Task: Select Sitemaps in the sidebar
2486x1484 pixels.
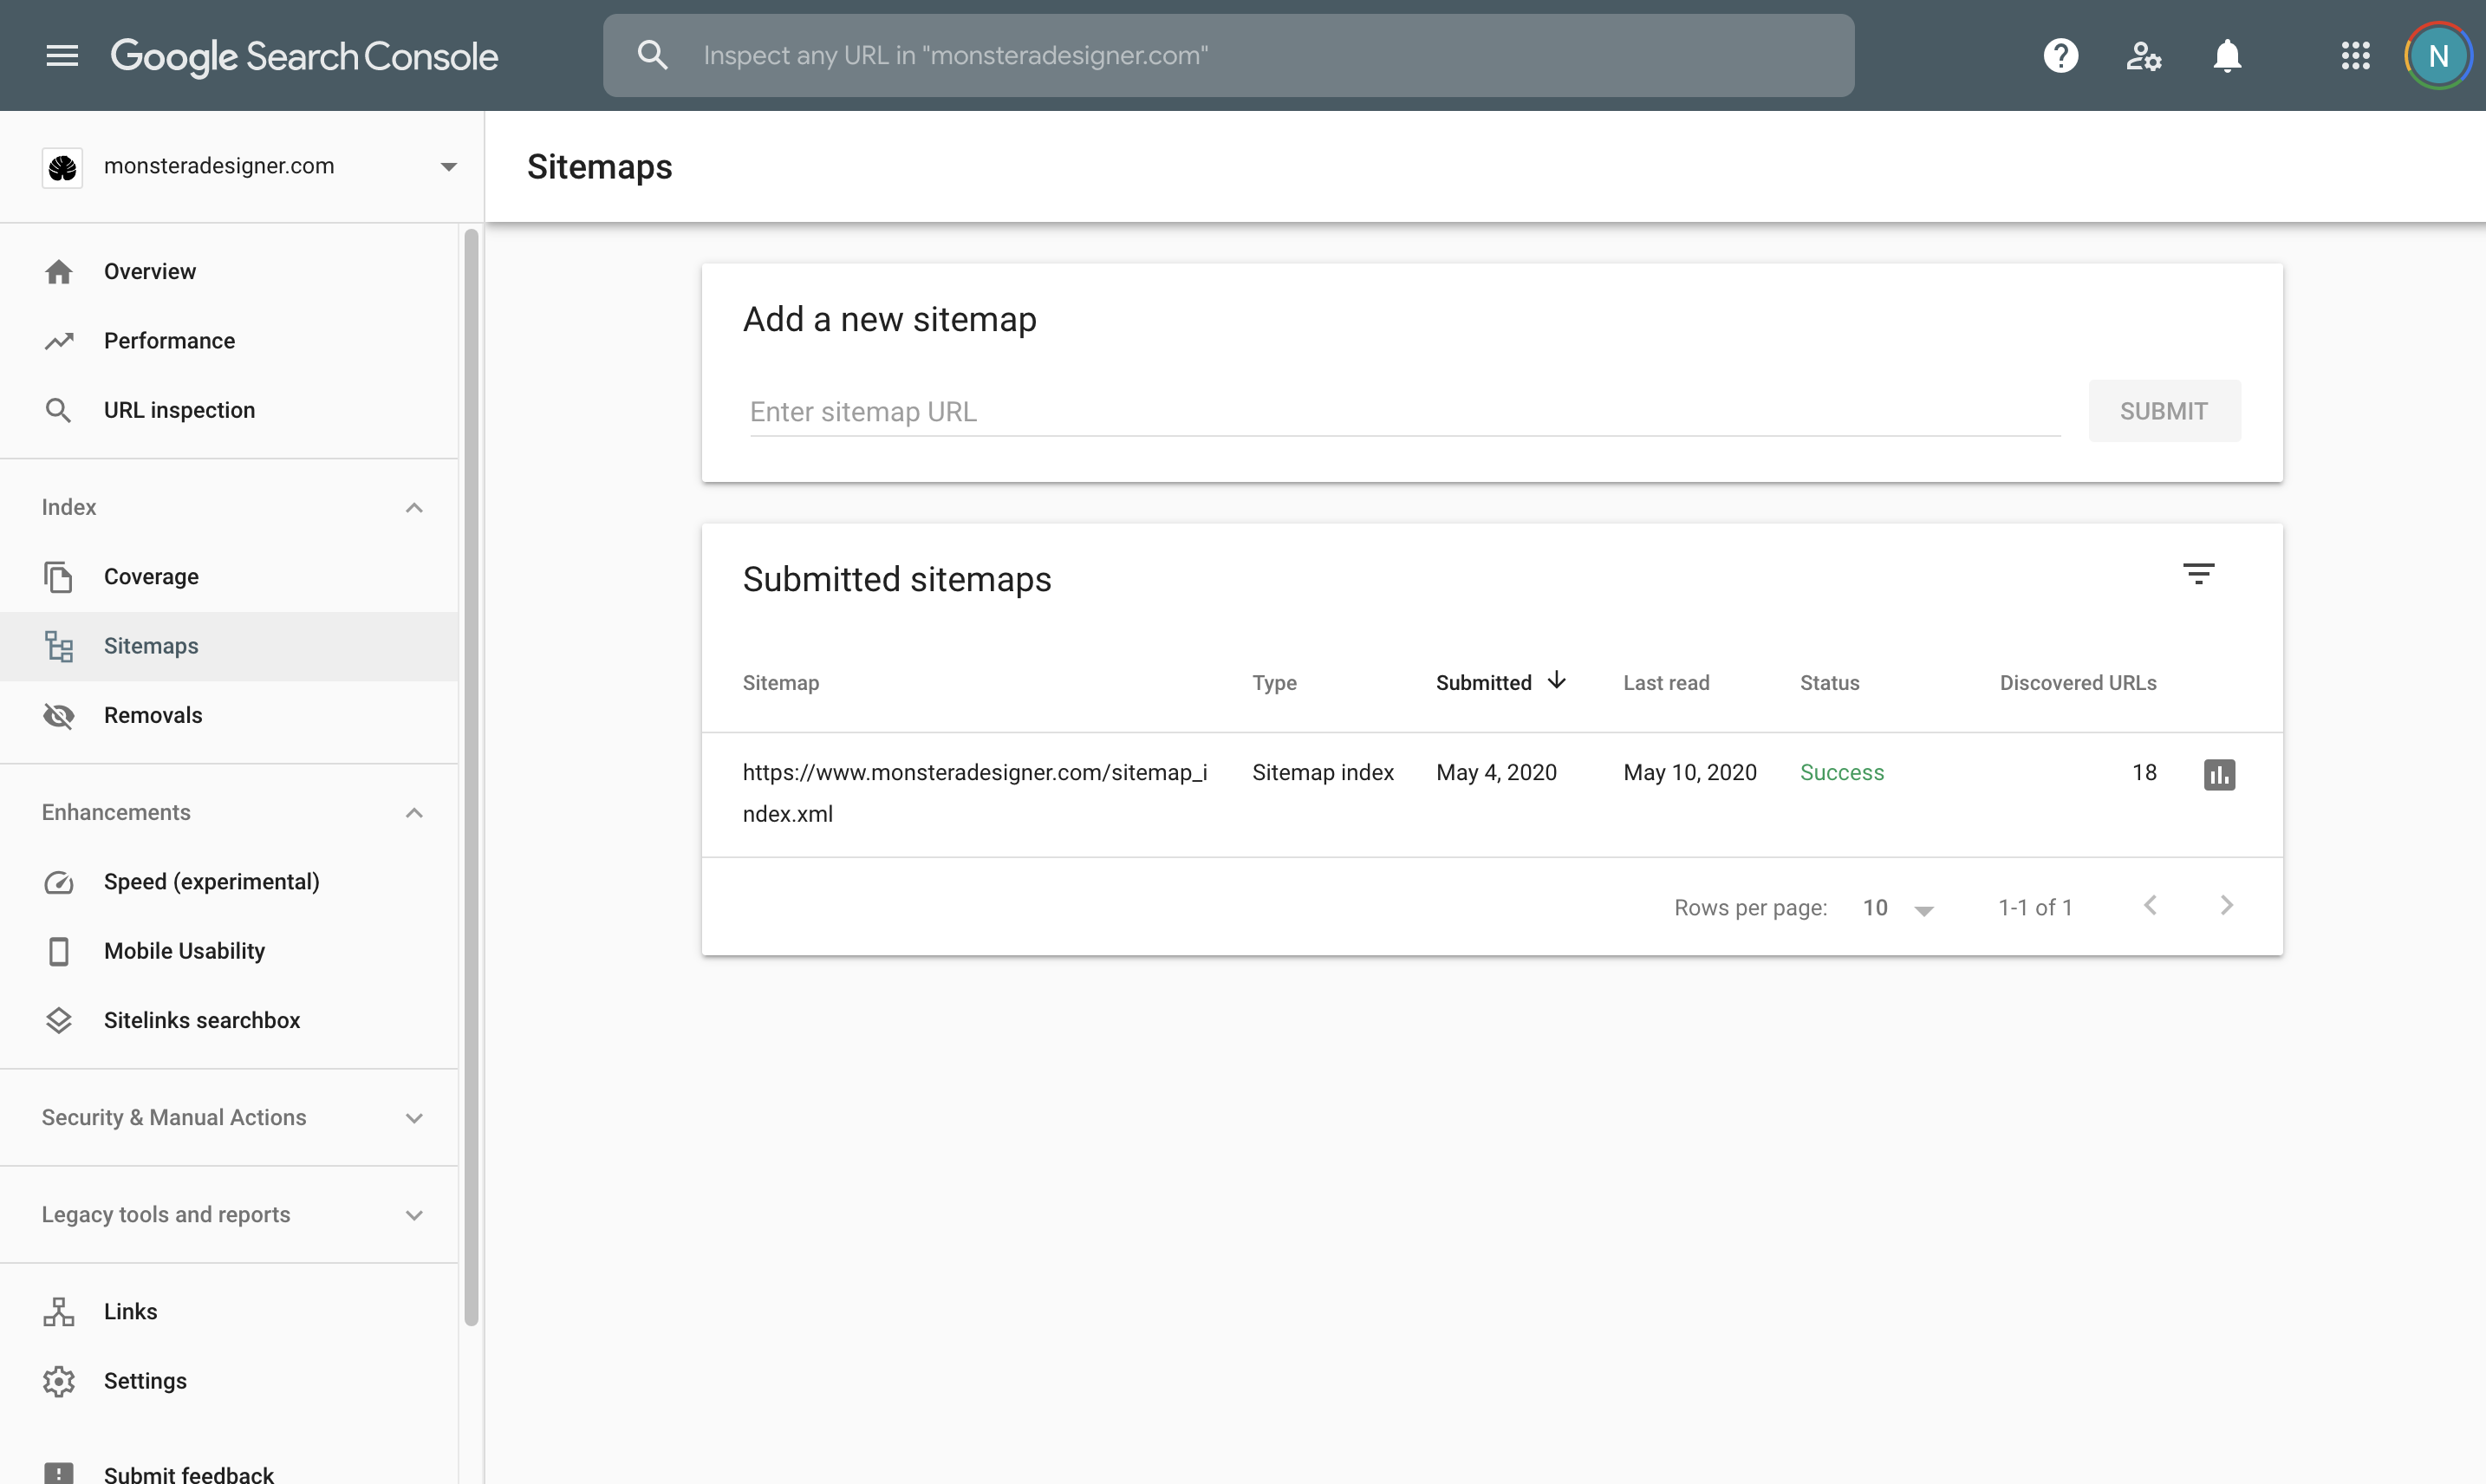Action: click(229, 646)
